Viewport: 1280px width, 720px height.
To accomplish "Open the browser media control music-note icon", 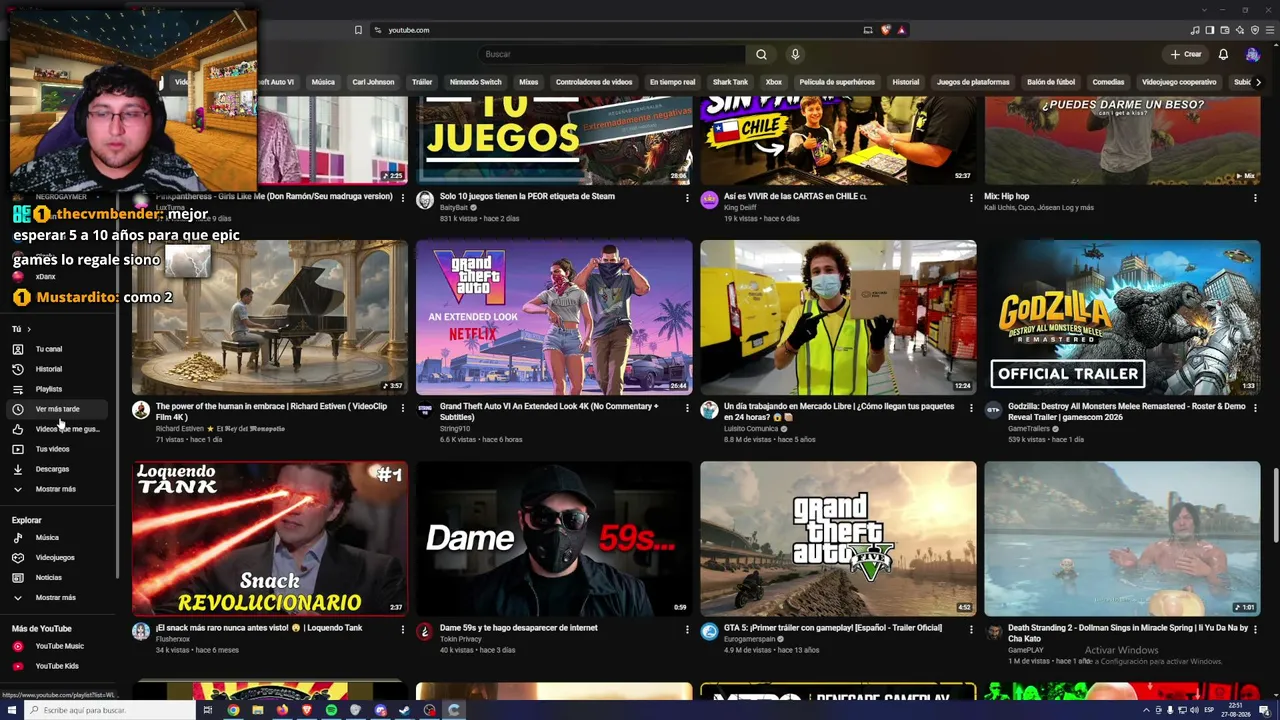I will pyautogui.click(x=1197, y=30).
